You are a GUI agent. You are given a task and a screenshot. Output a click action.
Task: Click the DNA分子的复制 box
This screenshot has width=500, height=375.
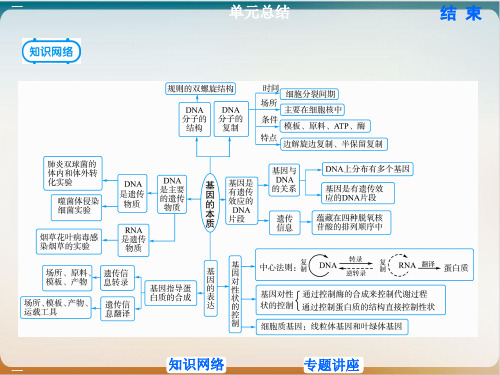coord(231,119)
